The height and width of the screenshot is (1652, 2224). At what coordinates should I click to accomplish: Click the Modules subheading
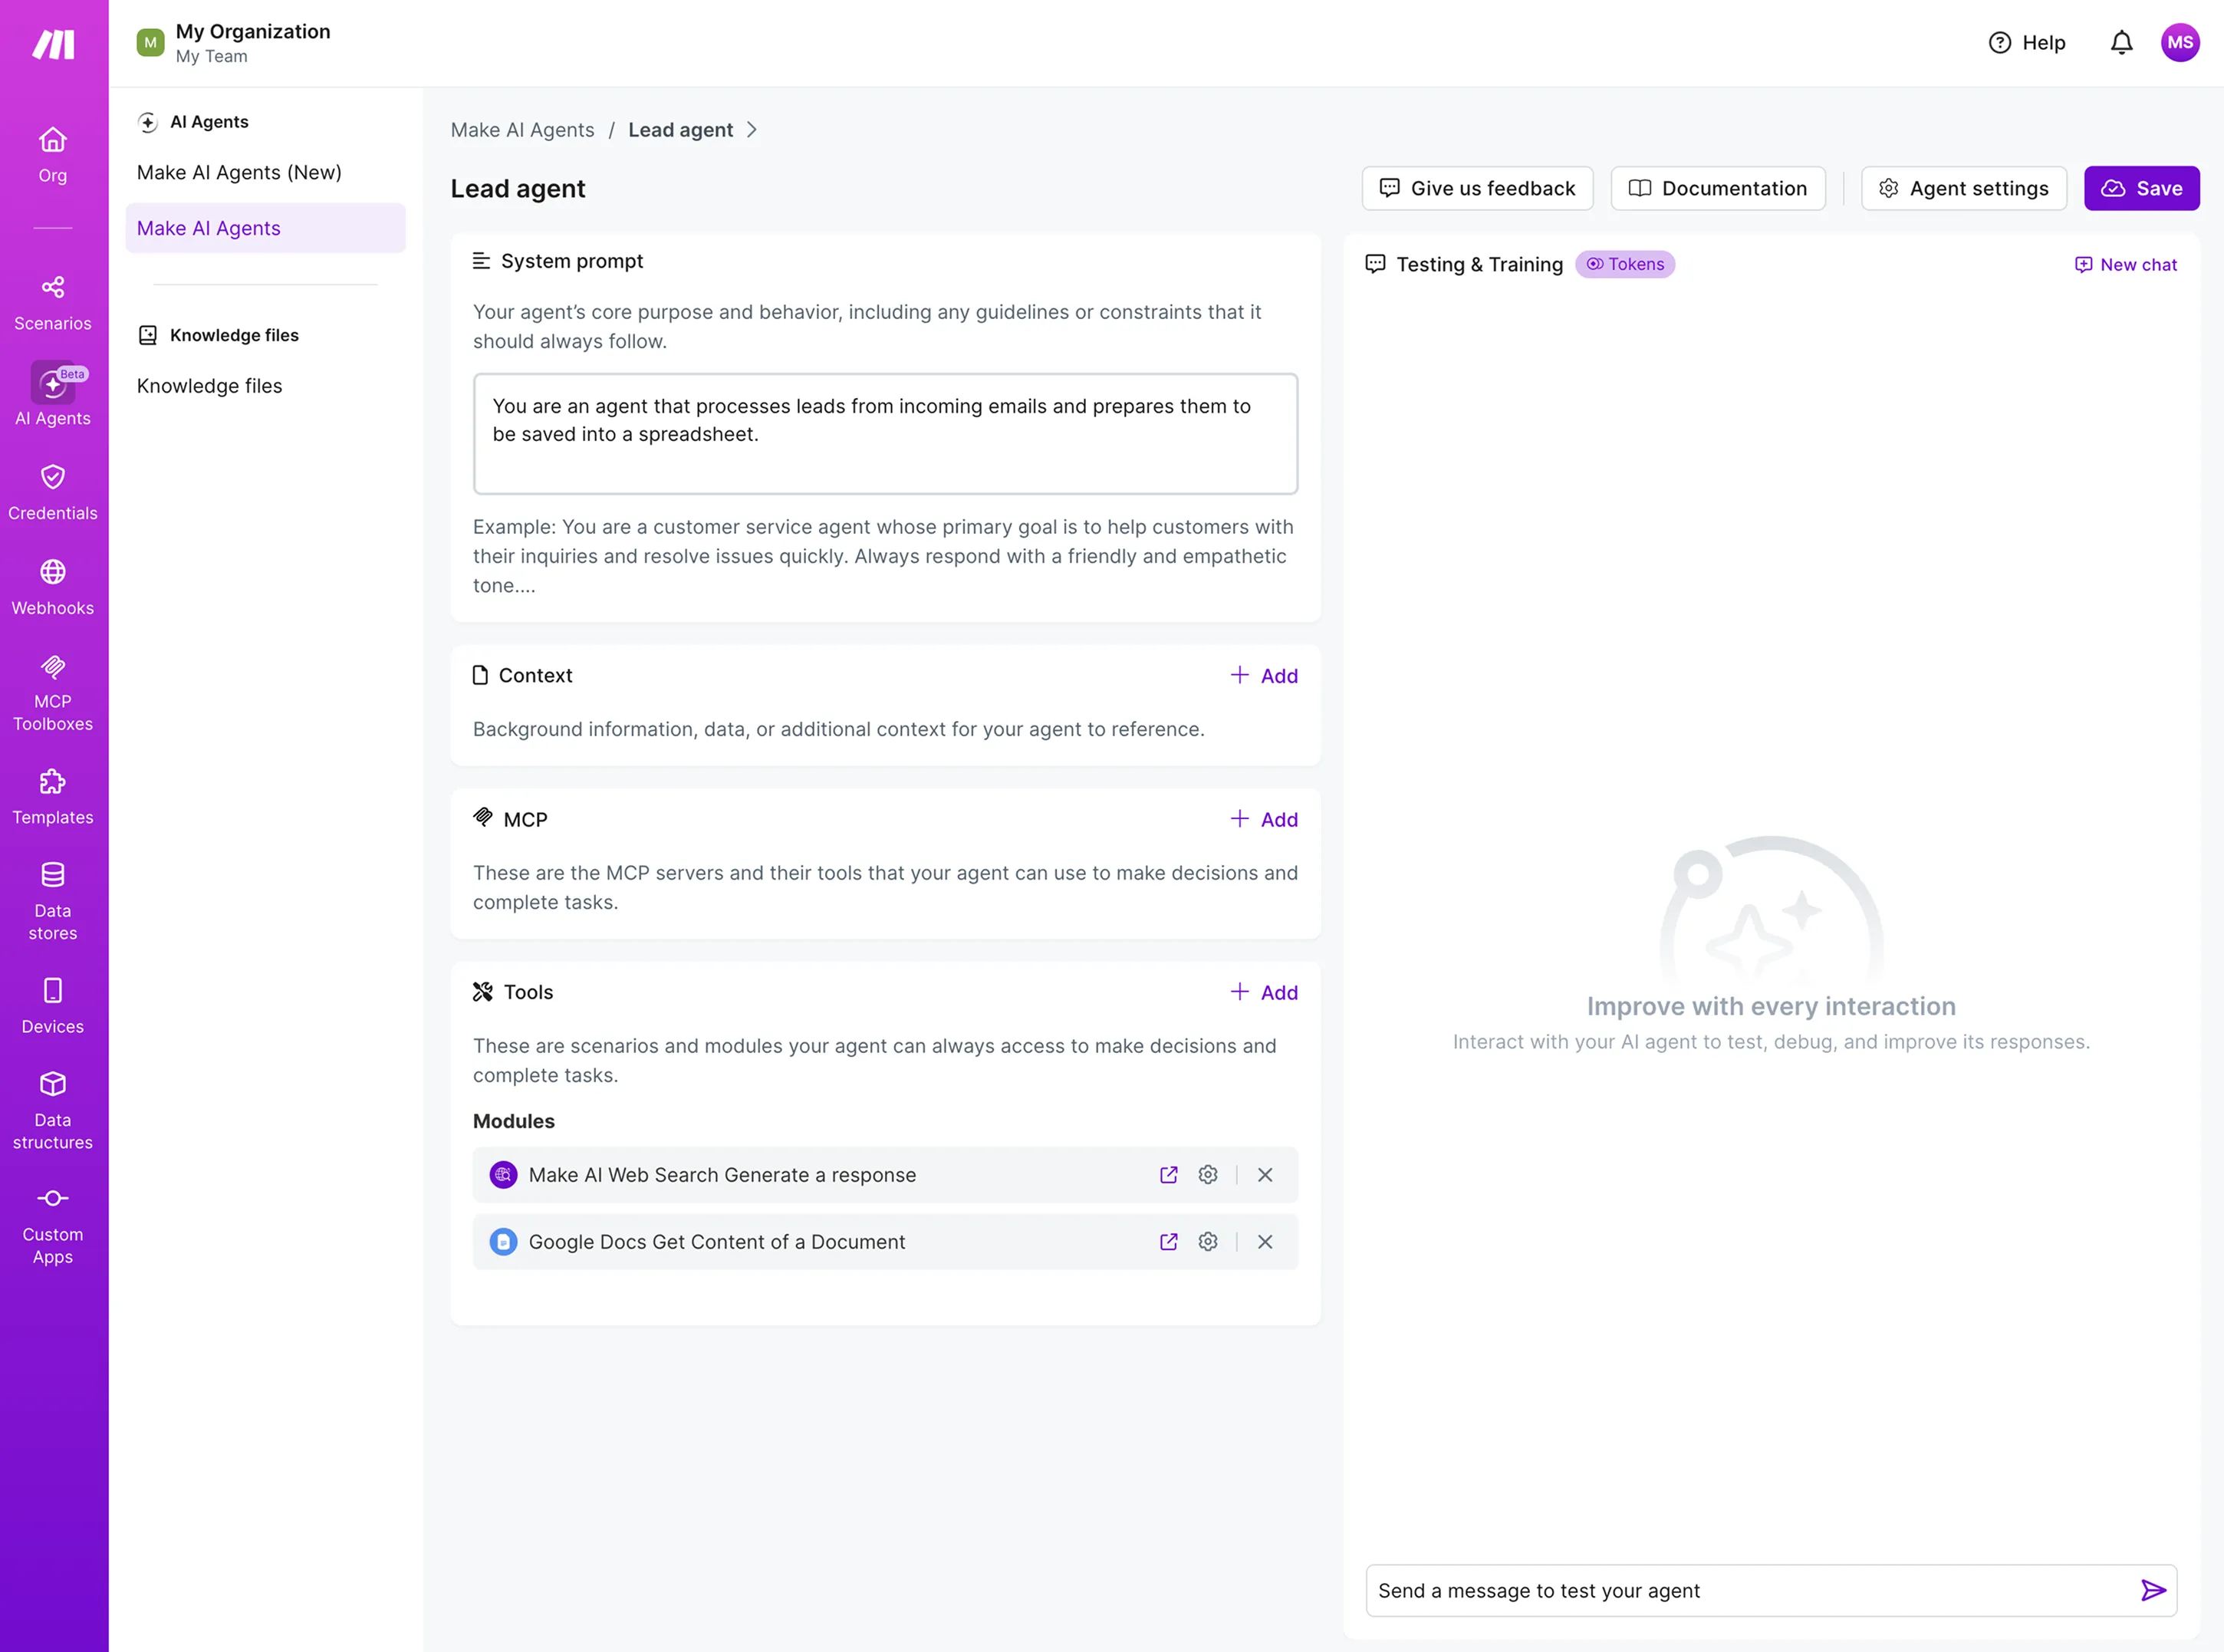click(x=513, y=1121)
